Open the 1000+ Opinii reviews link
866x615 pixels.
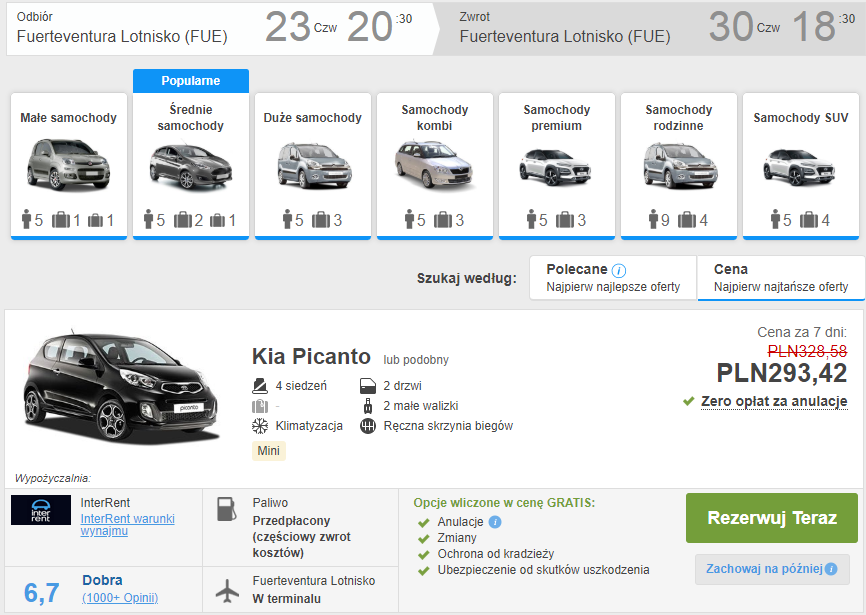[x=120, y=598]
